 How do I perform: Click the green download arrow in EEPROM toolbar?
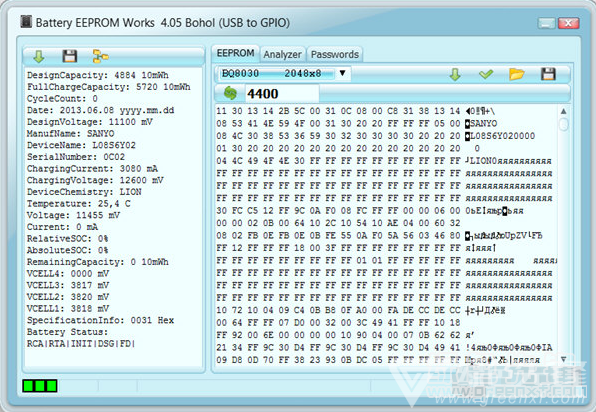click(x=455, y=74)
